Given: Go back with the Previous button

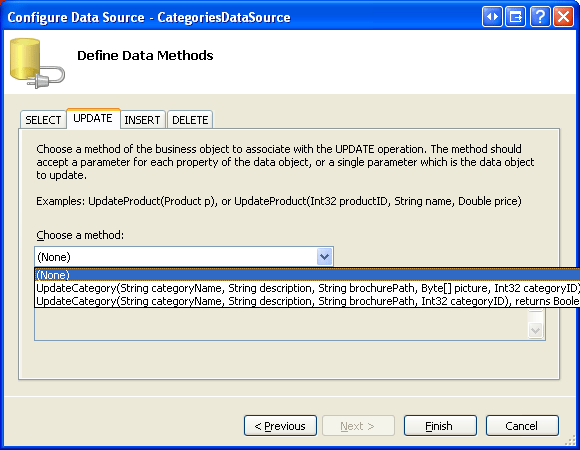Looking at the screenshot, I should tap(280, 426).
